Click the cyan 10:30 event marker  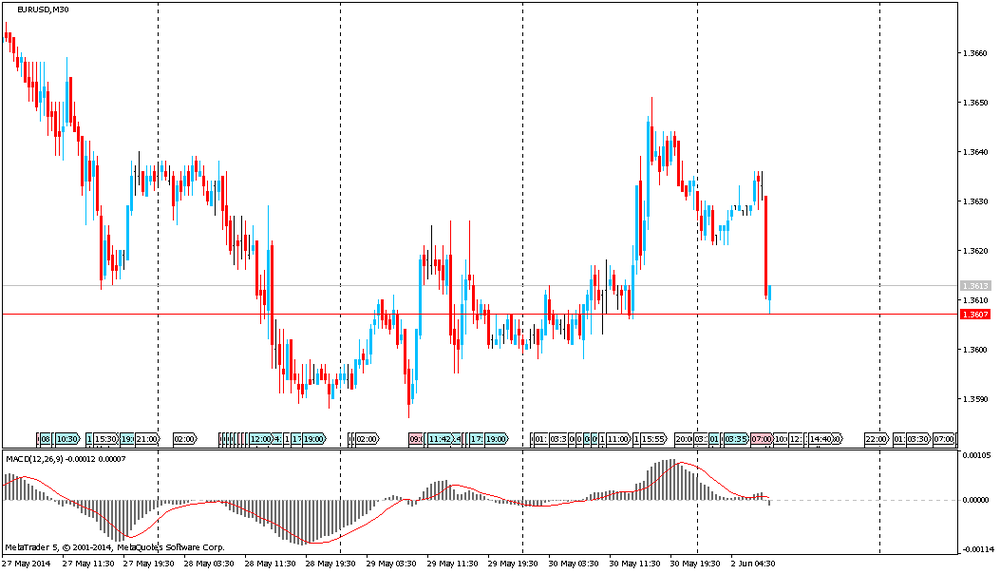(x=67, y=439)
